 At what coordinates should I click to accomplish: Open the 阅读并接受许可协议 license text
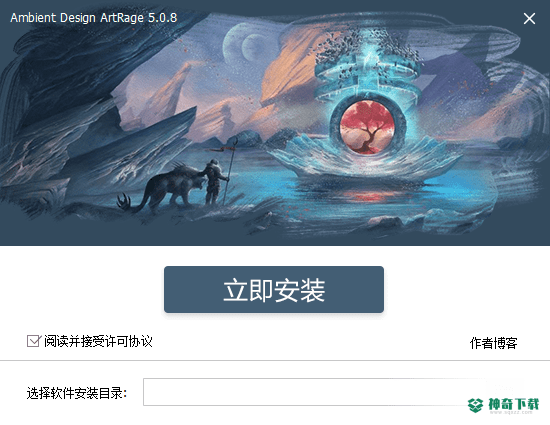pos(98,341)
